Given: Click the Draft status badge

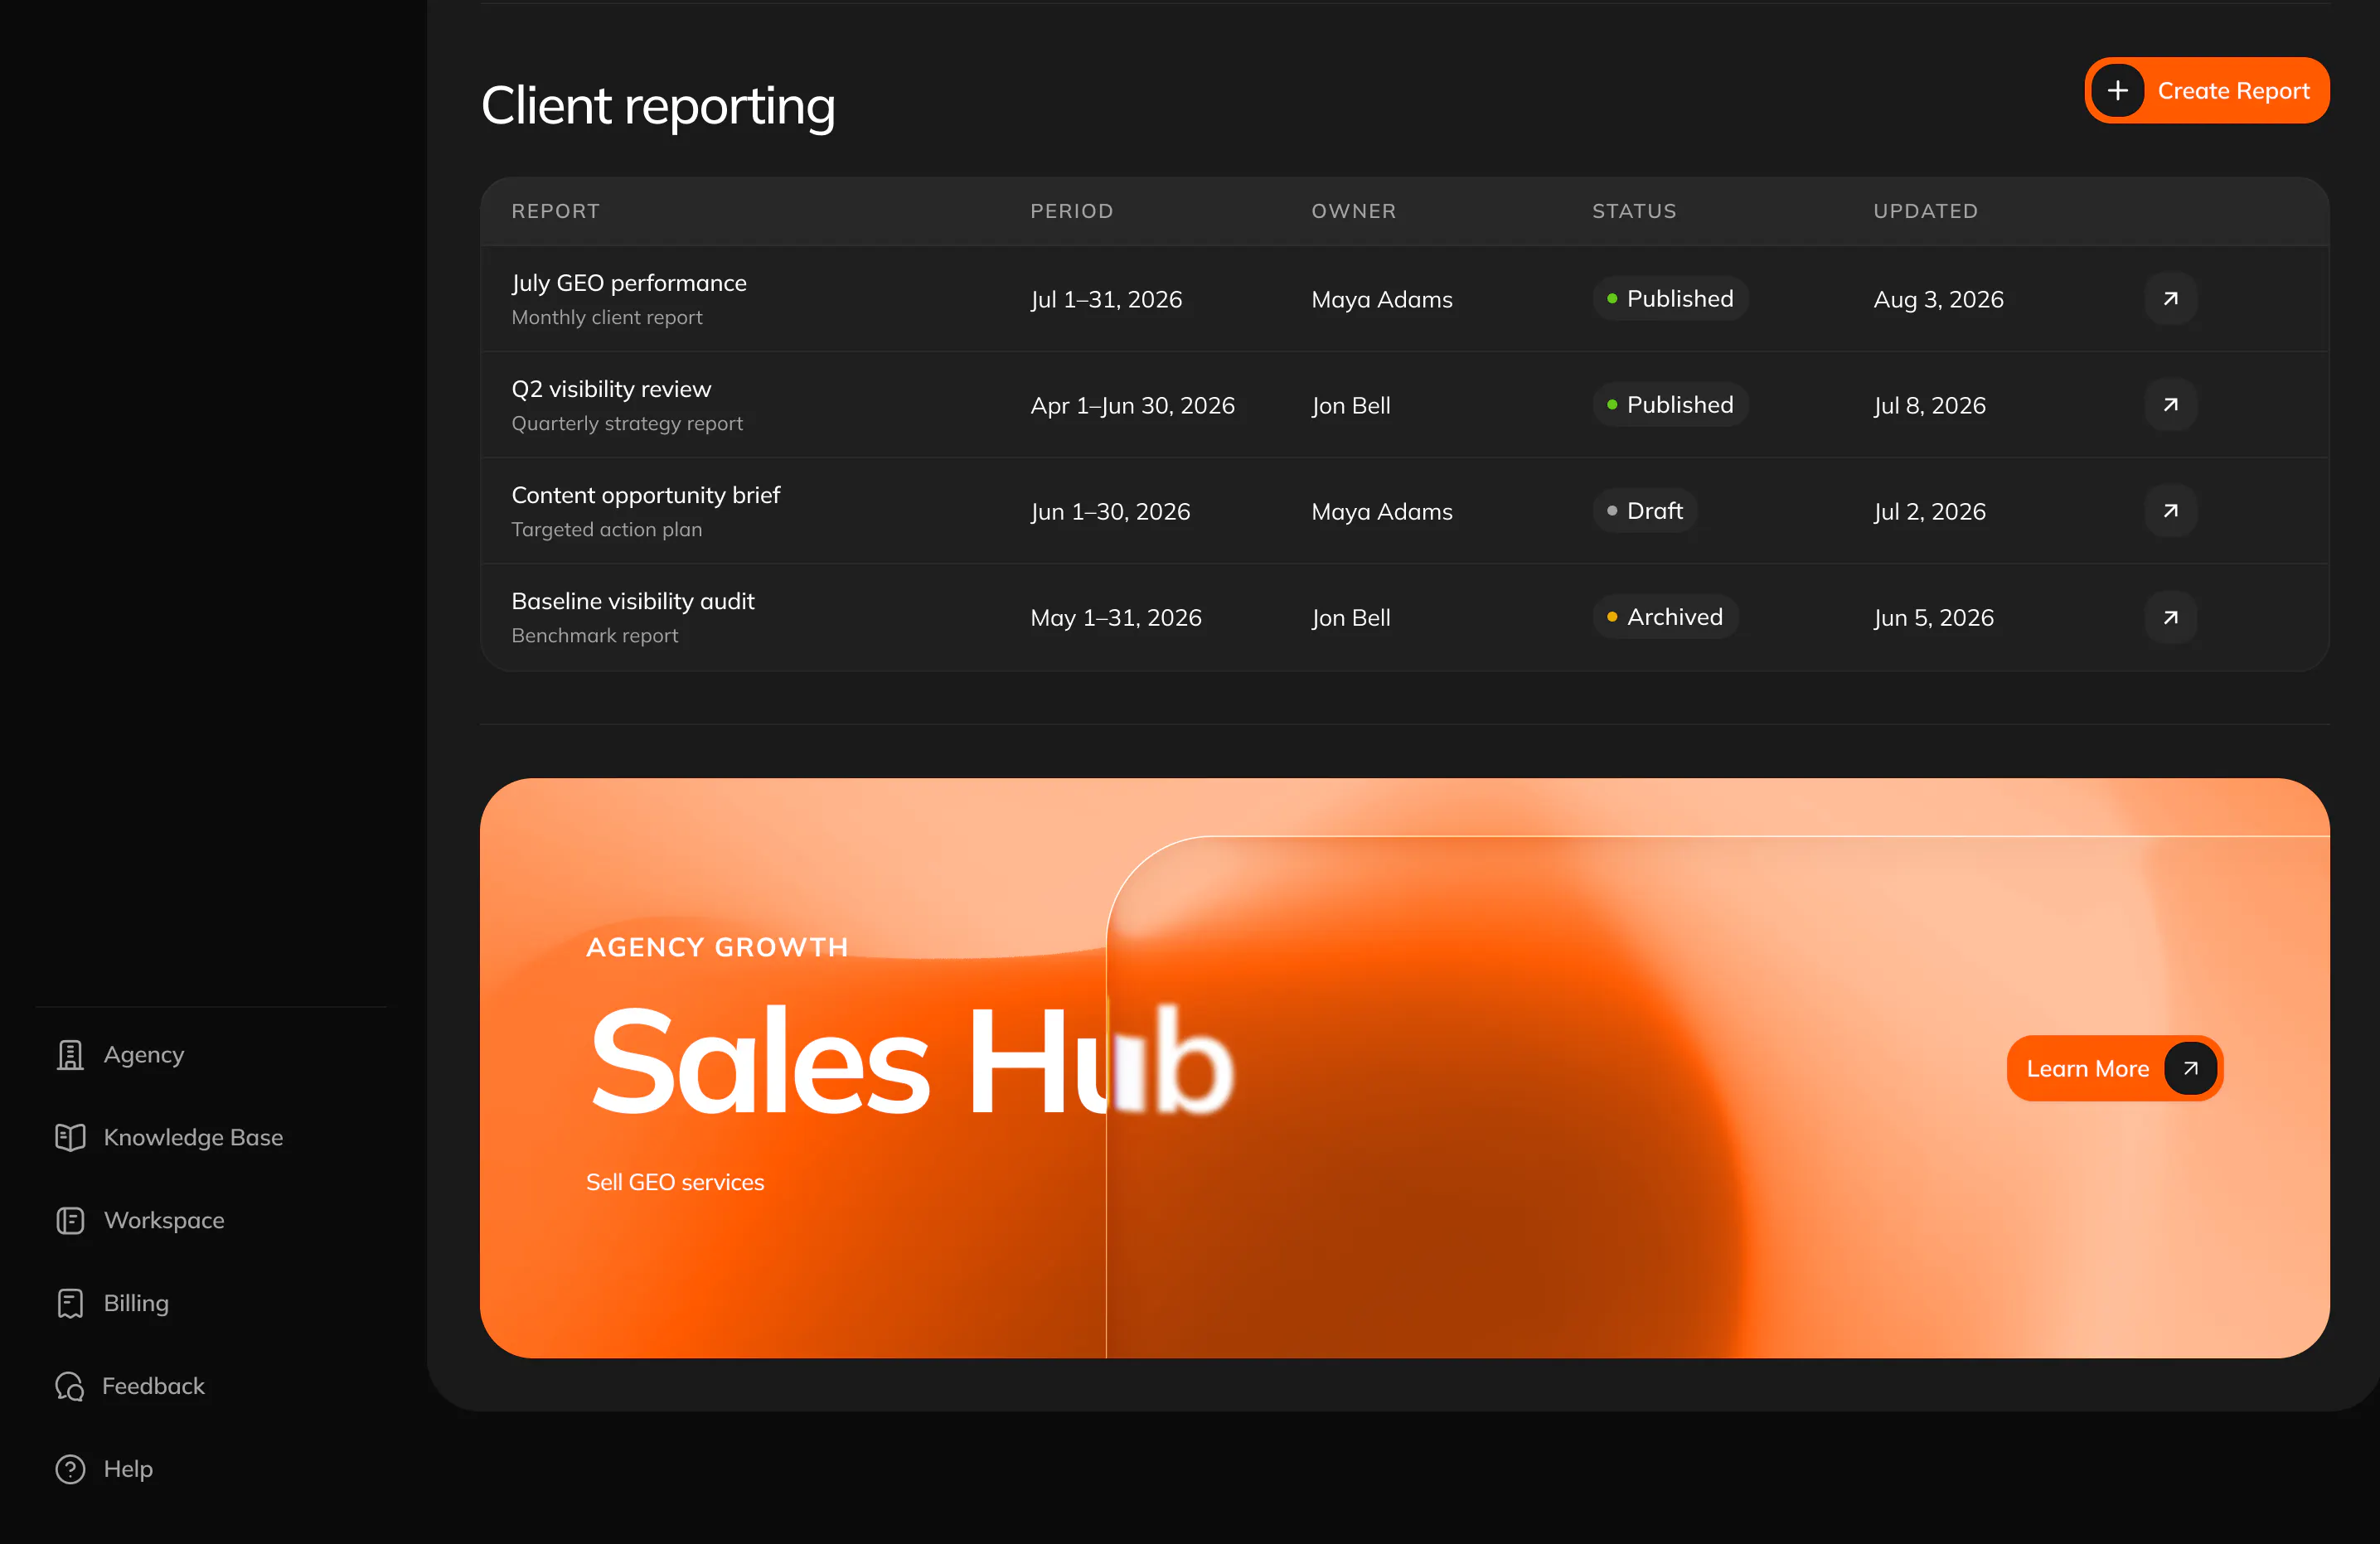Looking at the screenshot, I should coord(1645,511).
